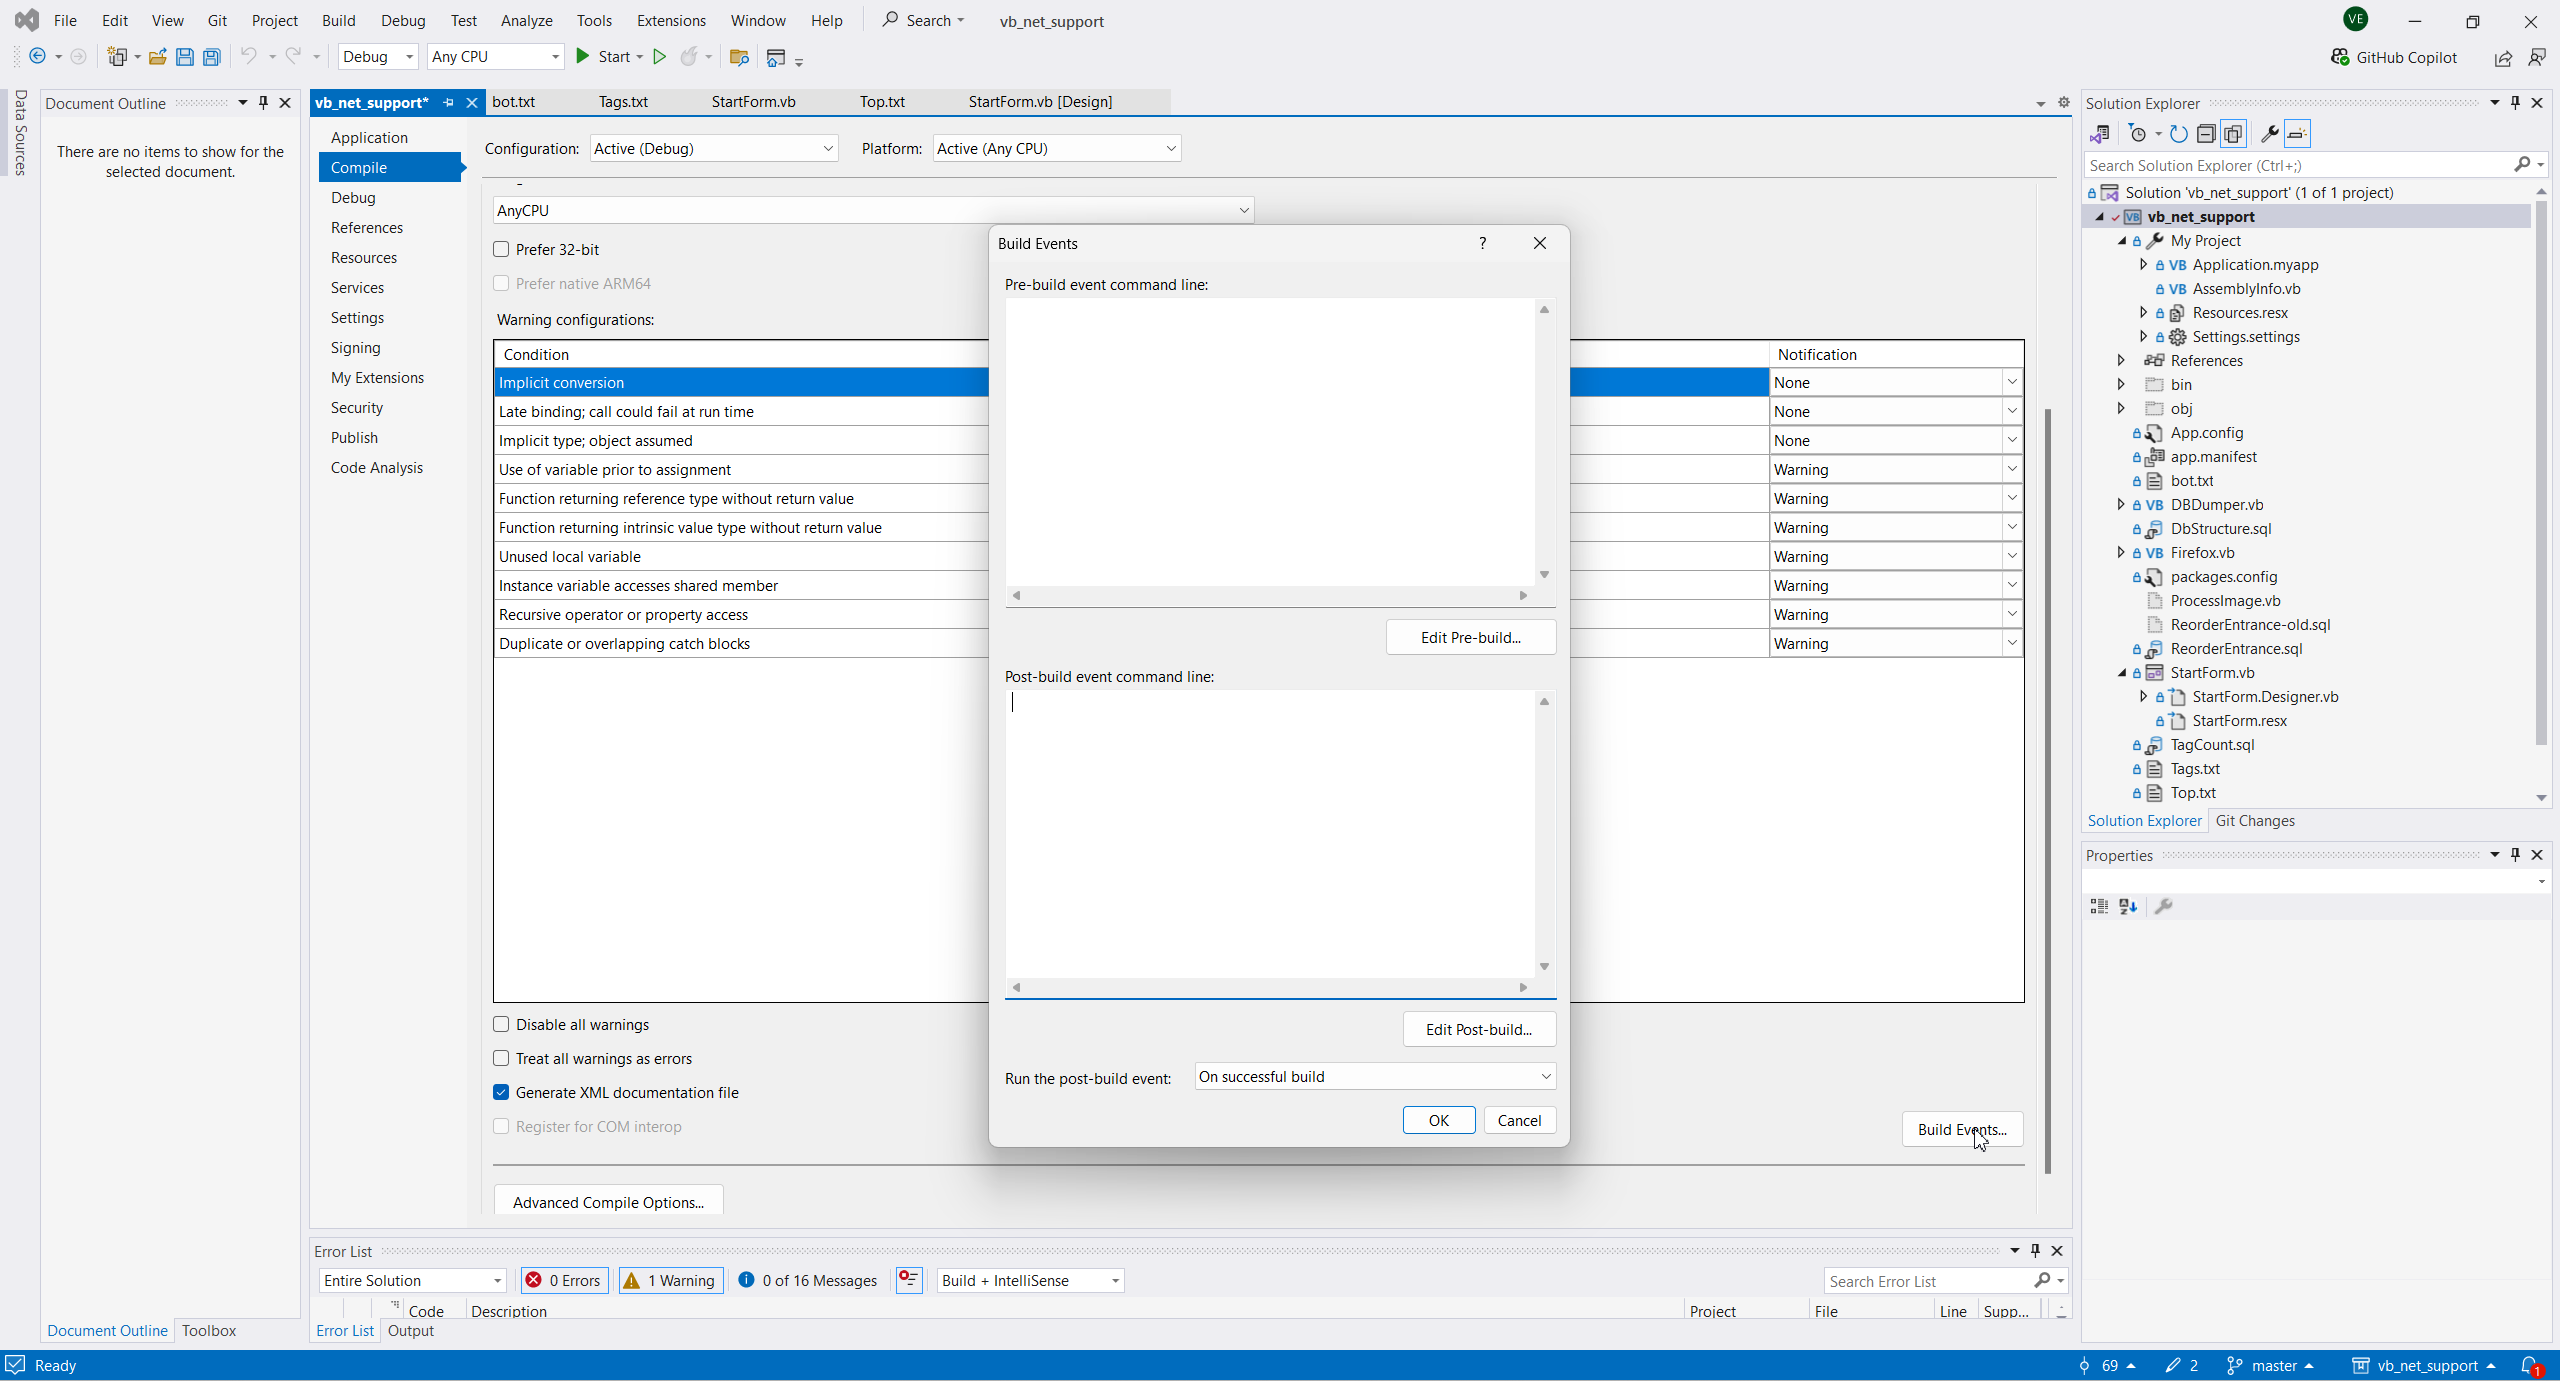Open the Extensions menu

670,20
